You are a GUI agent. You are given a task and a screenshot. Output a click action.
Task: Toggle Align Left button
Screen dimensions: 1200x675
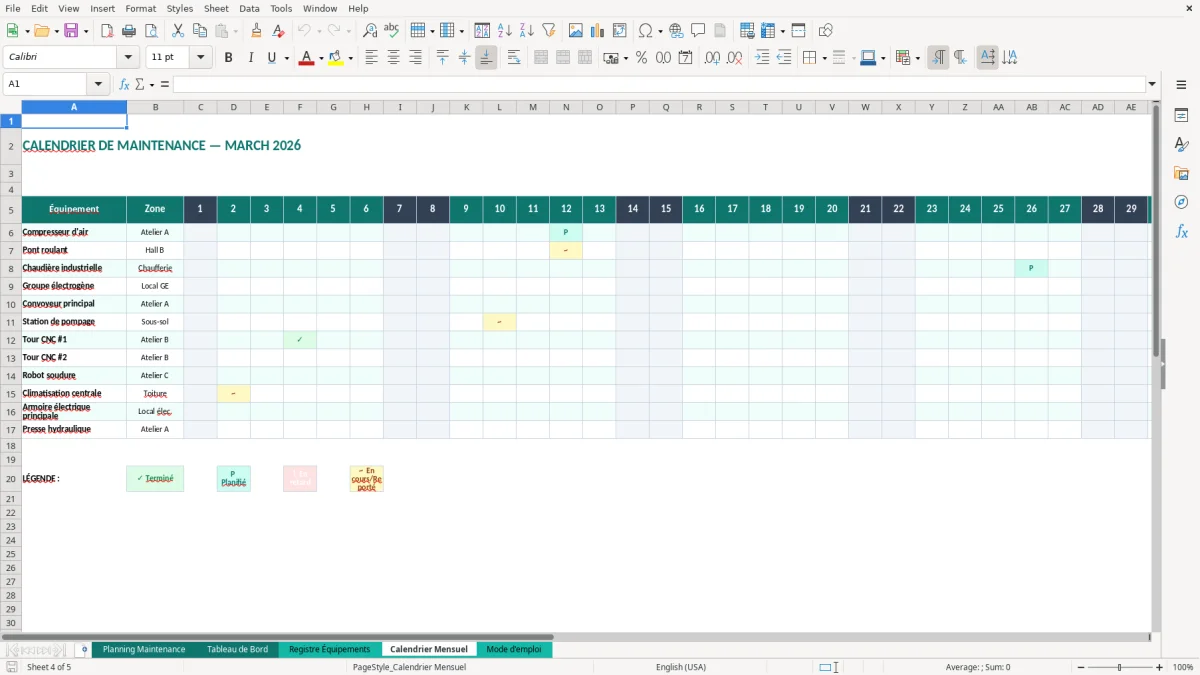(371, 58)
